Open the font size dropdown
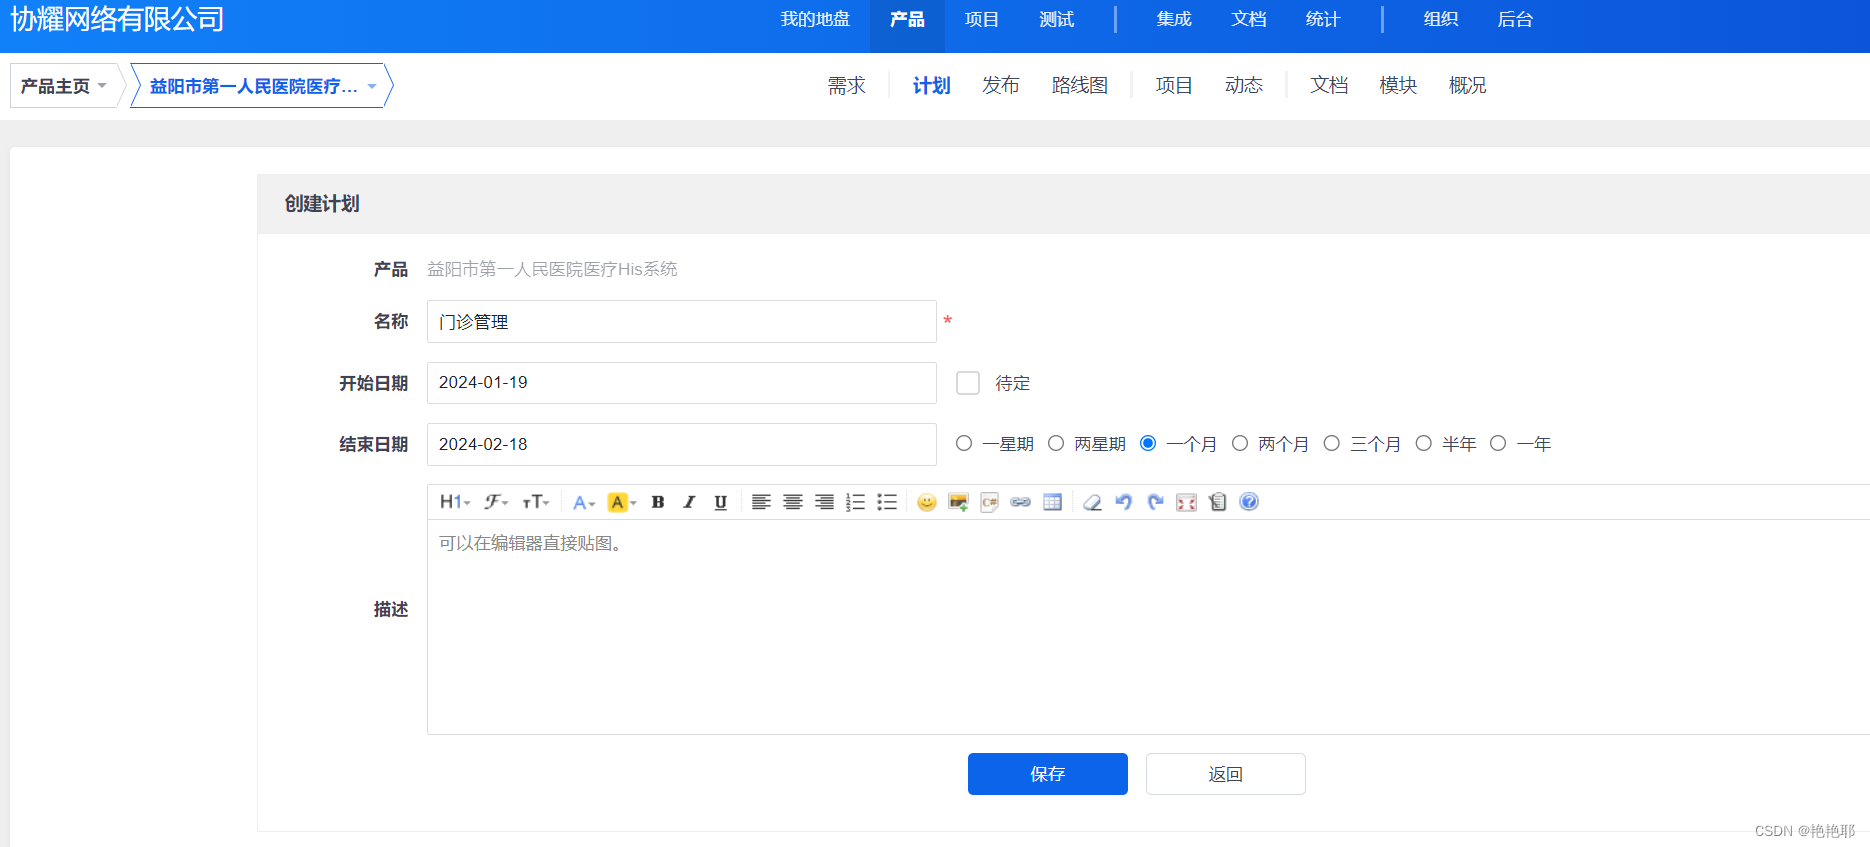 pyautogui.click(x=536, y=502)
